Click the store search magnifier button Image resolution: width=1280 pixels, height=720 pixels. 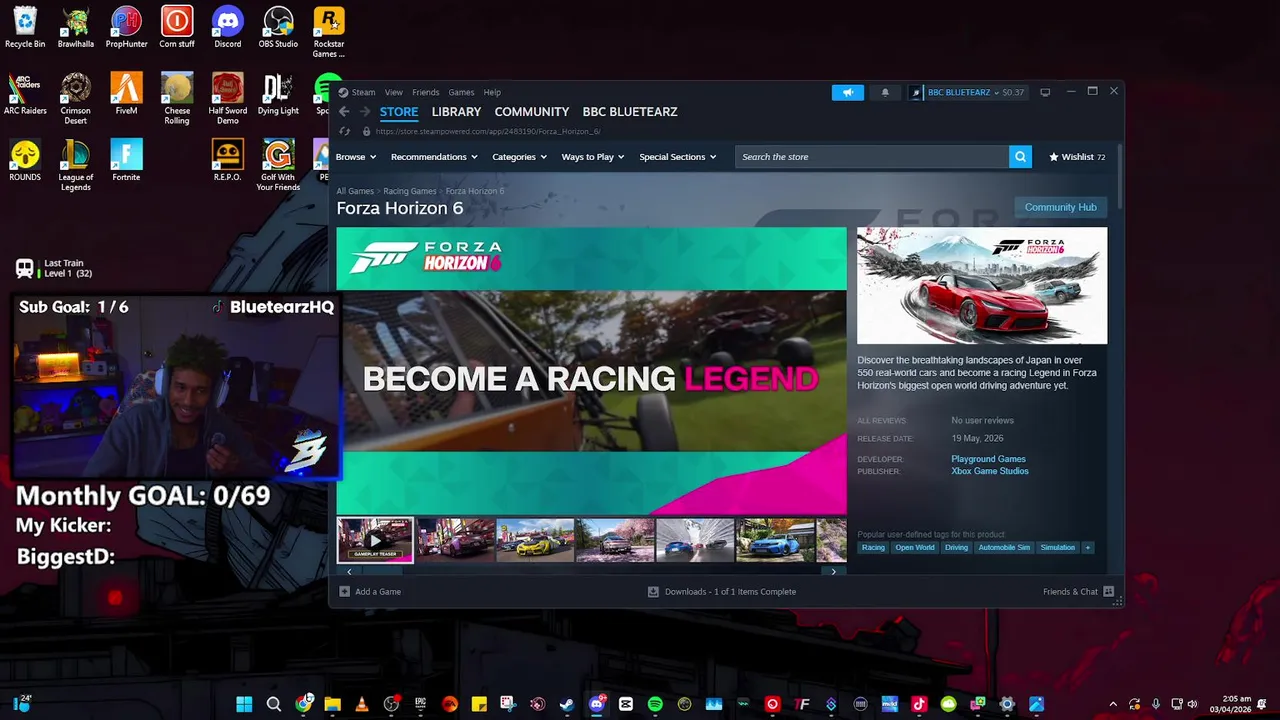(x=1020, y=157)
